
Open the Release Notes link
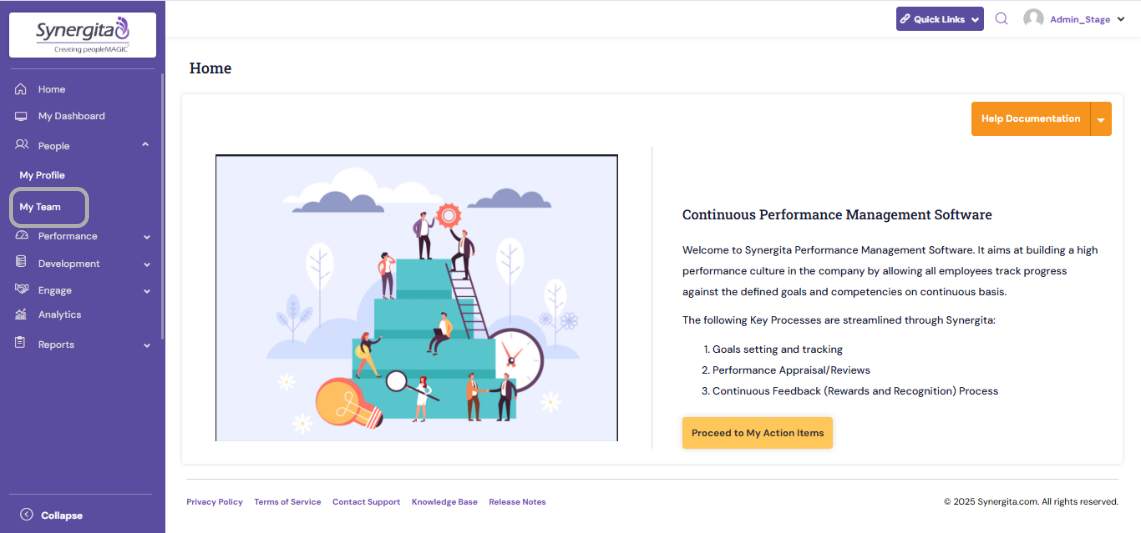click(x=517, y=502)
